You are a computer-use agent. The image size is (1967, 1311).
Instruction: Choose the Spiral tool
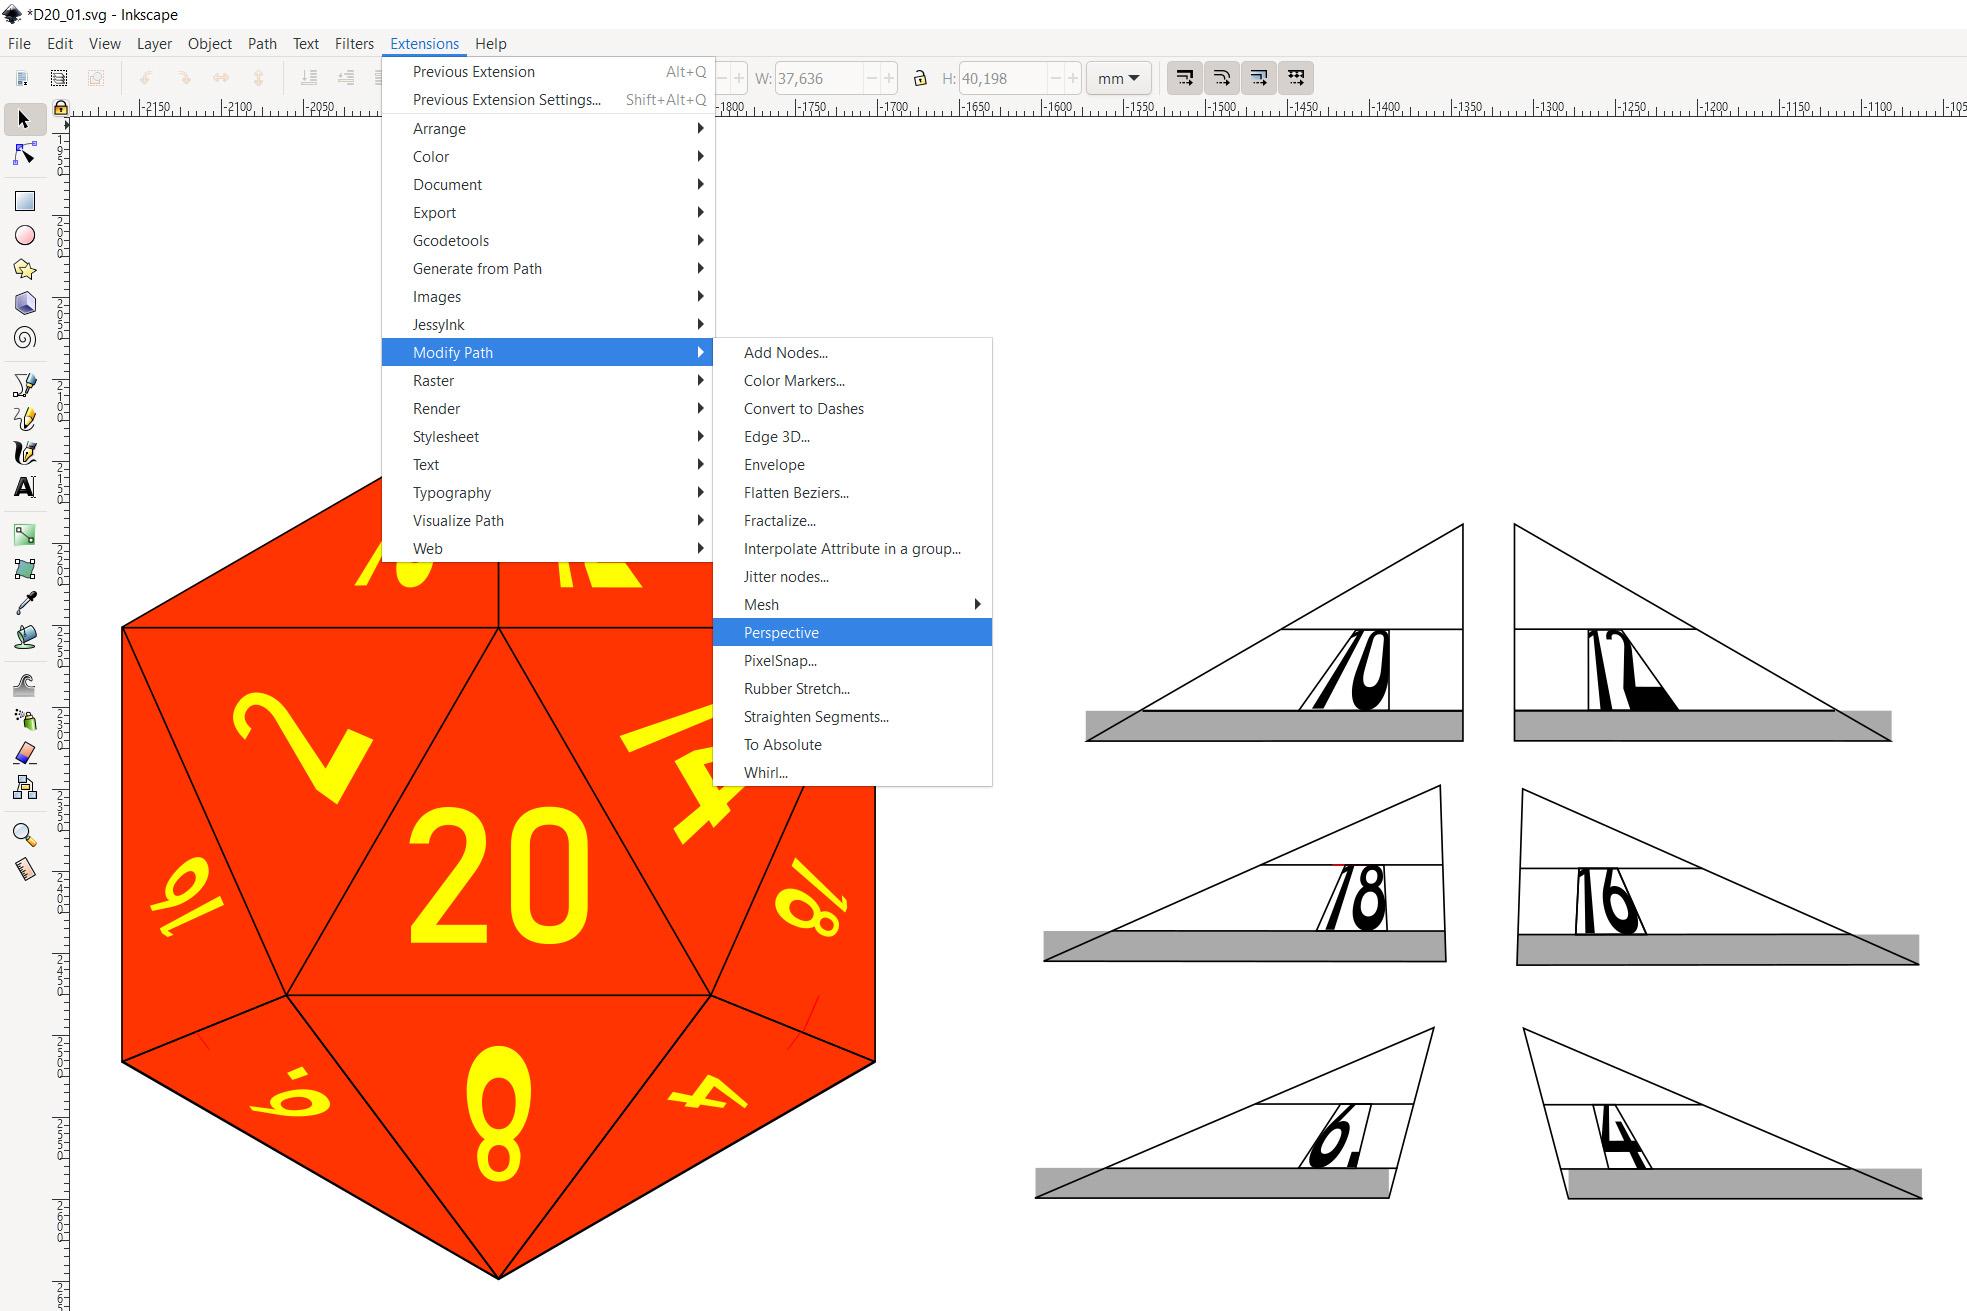pyautogui.click(x=24, y=337)
